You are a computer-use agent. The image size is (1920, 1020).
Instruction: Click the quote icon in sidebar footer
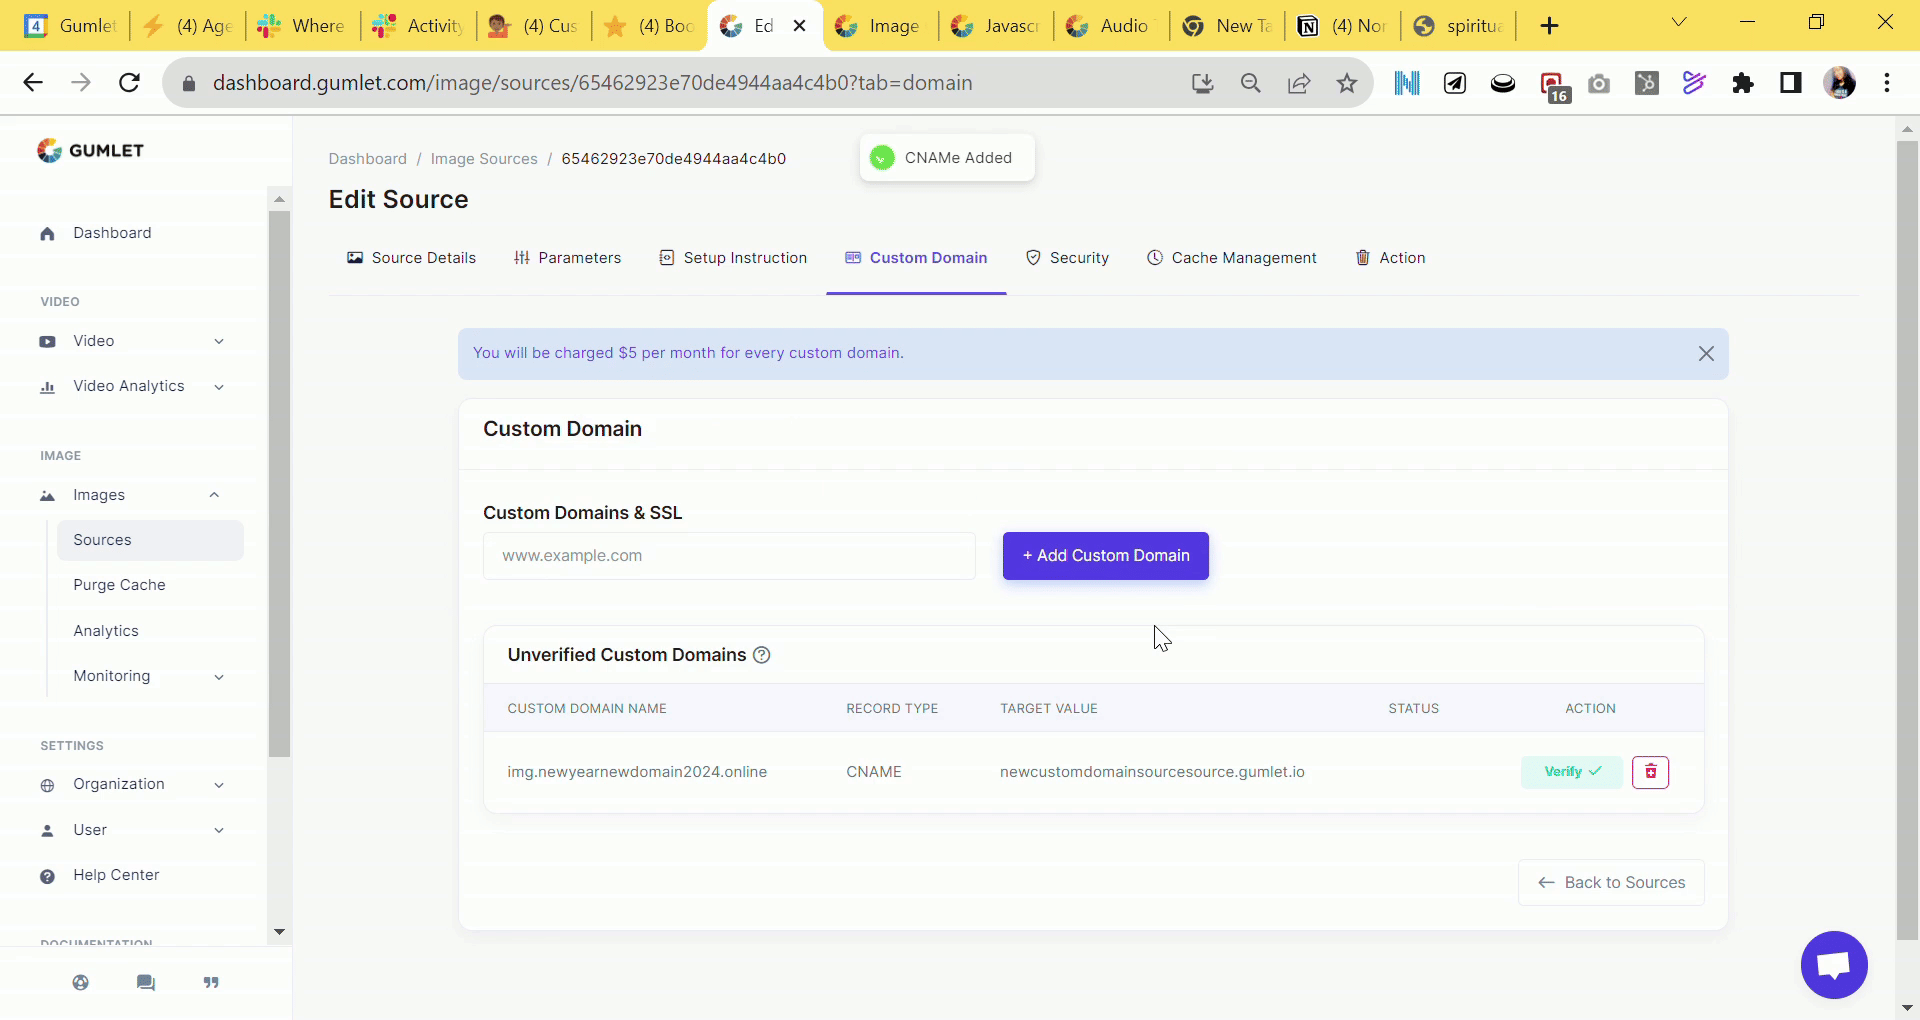coord(211,983)
